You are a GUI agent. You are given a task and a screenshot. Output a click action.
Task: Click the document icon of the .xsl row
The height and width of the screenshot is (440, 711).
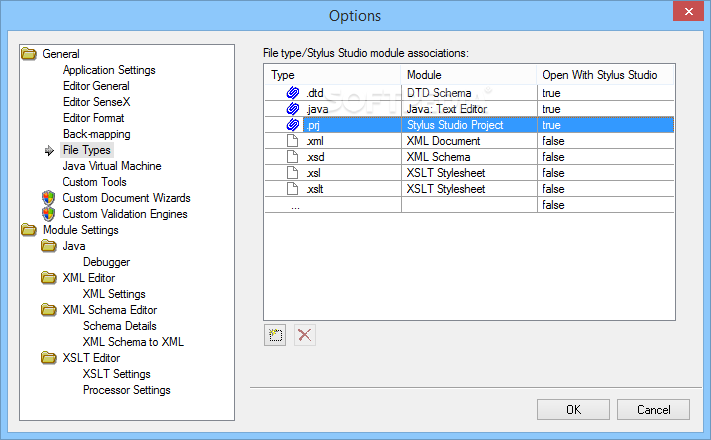click(293, 173)
